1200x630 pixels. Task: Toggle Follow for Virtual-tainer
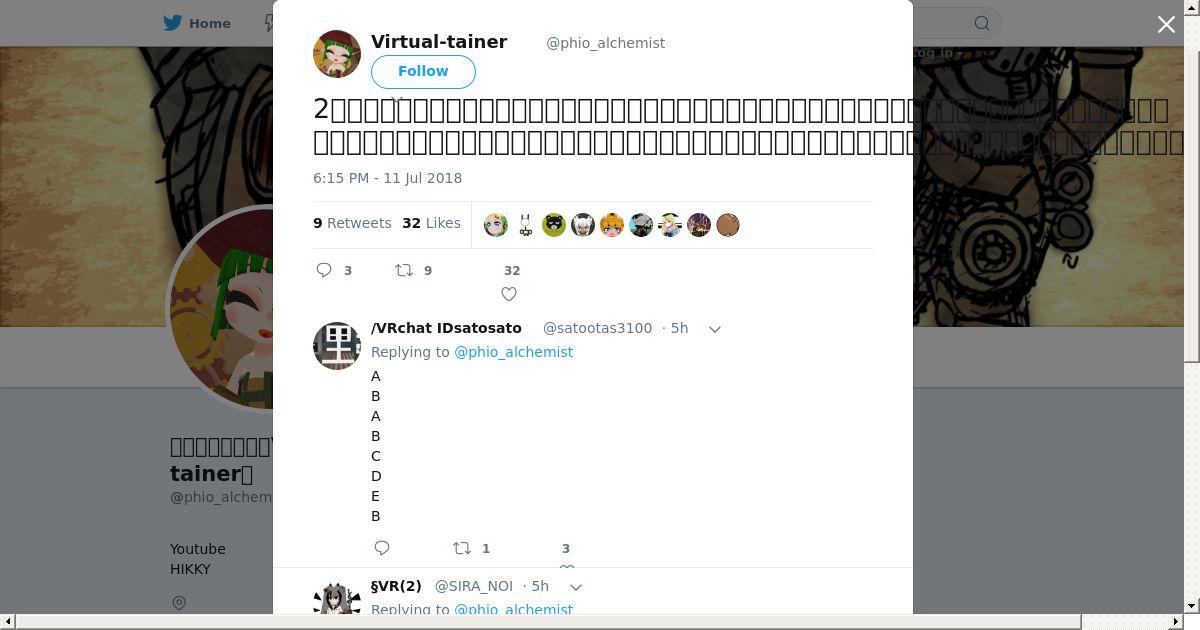[x=423, y=71]
